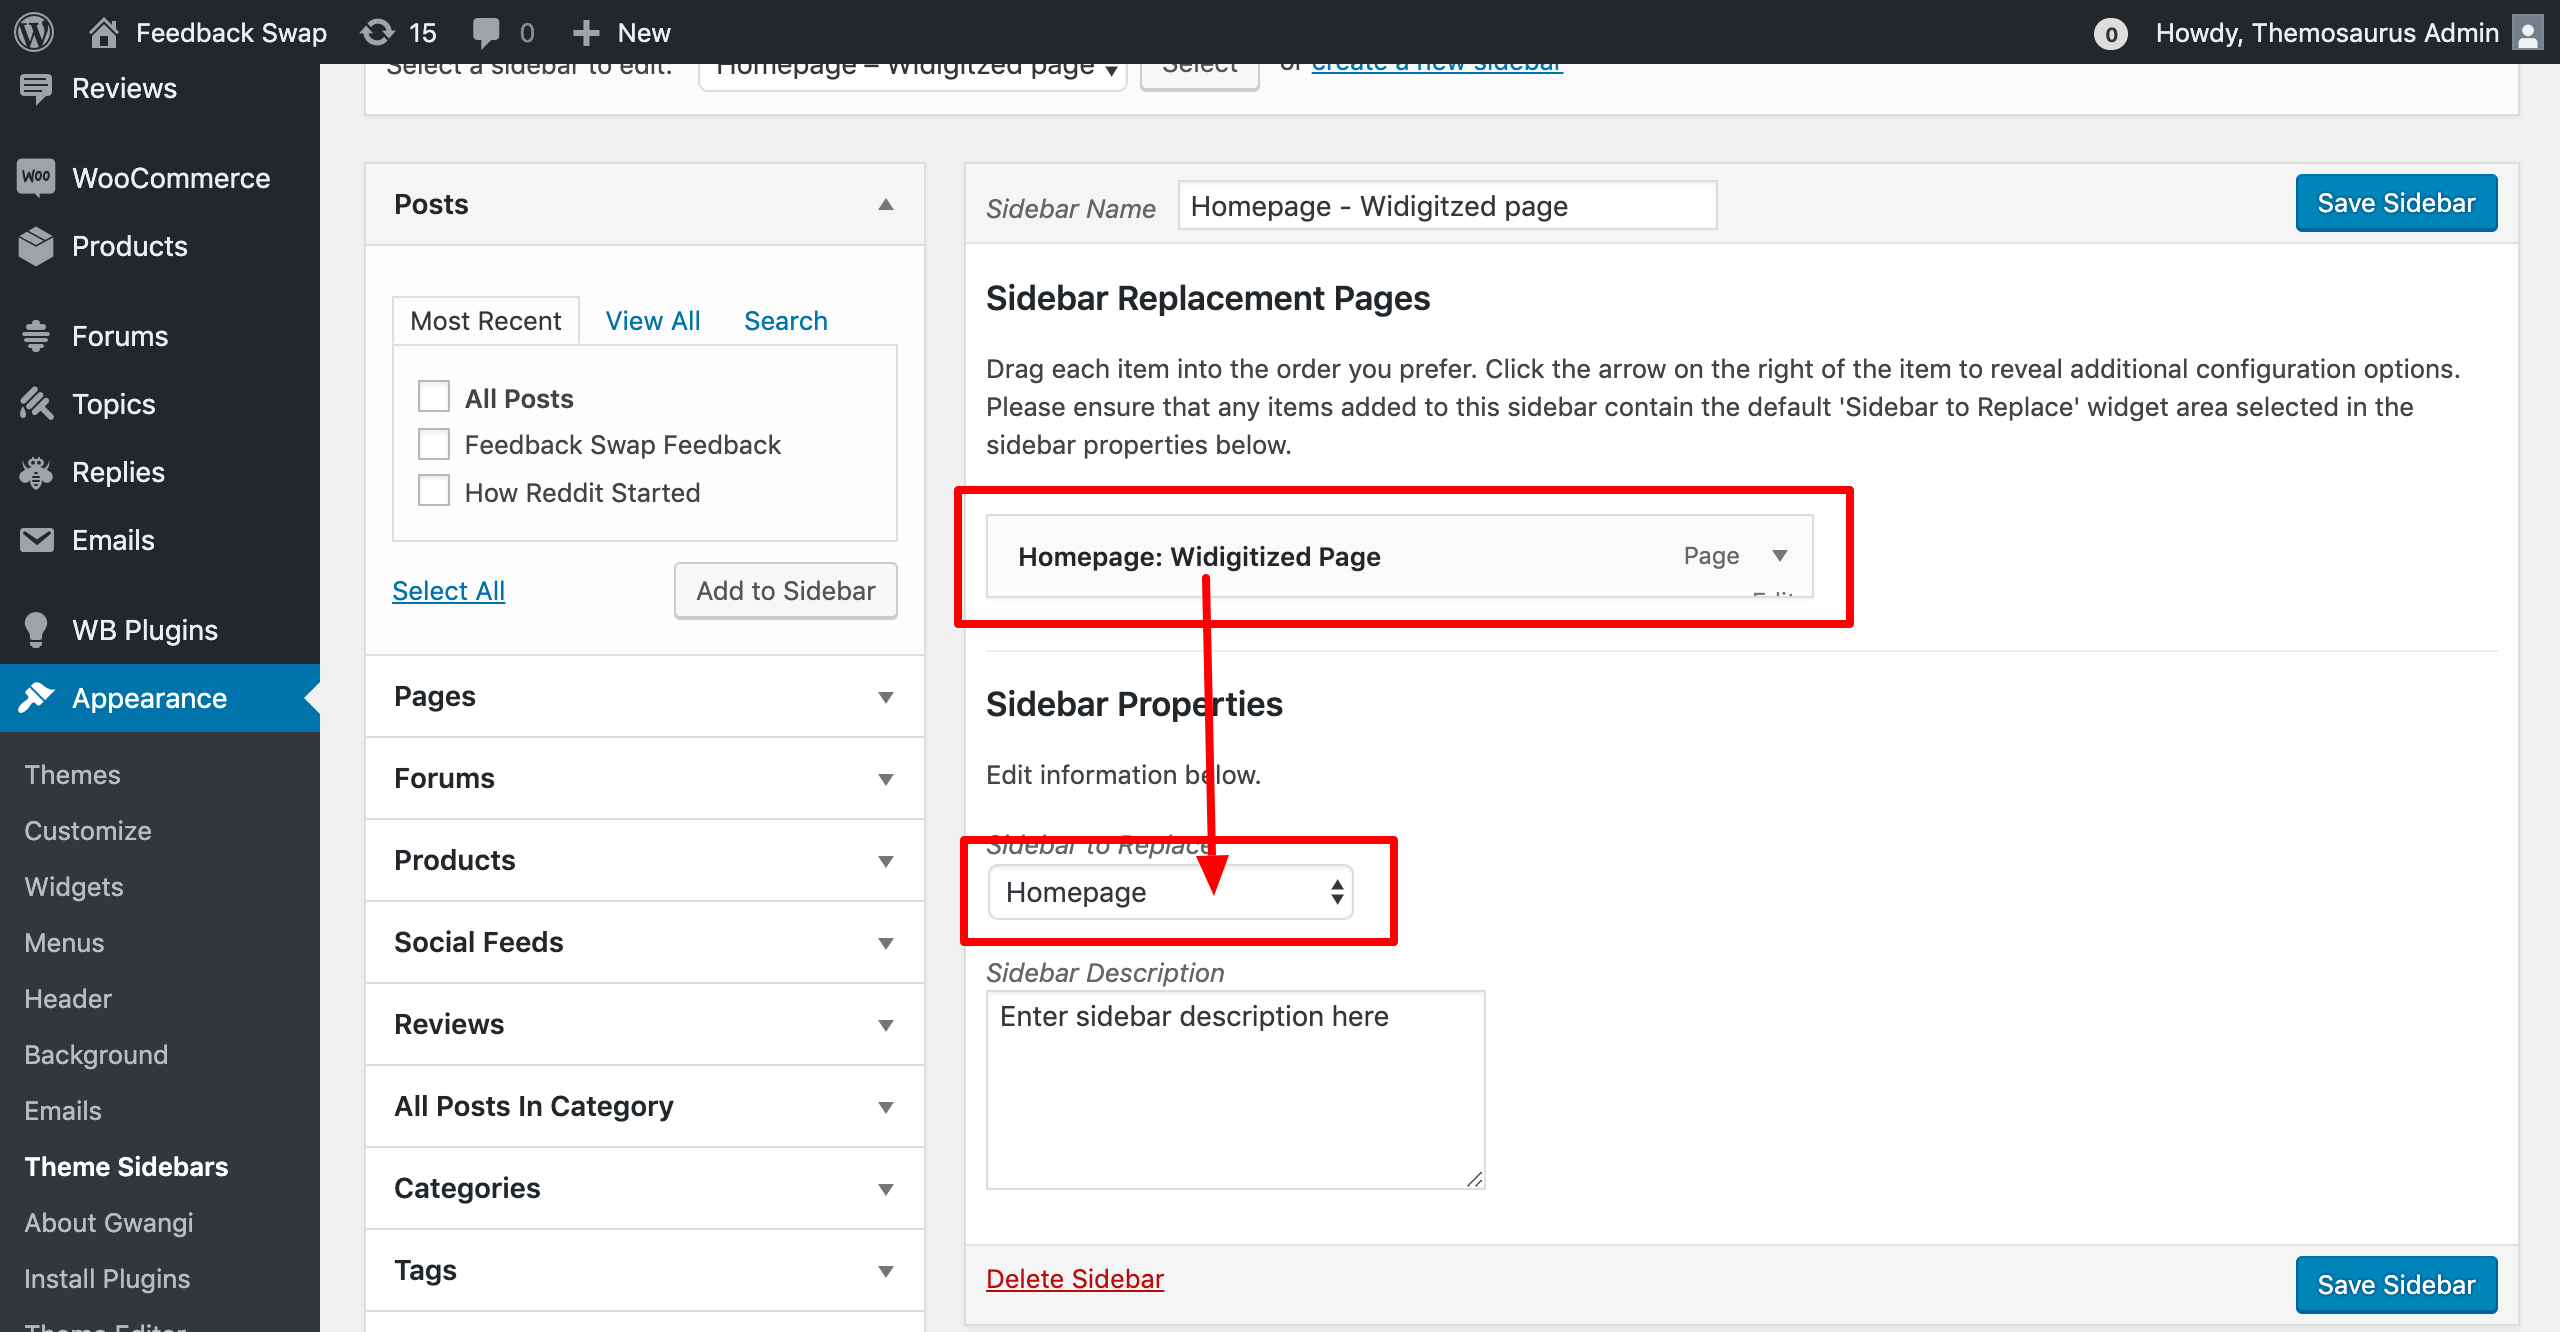The image size is (2560, 1332).
Task: Expand the Pages panel
Action: click(885, 697)
